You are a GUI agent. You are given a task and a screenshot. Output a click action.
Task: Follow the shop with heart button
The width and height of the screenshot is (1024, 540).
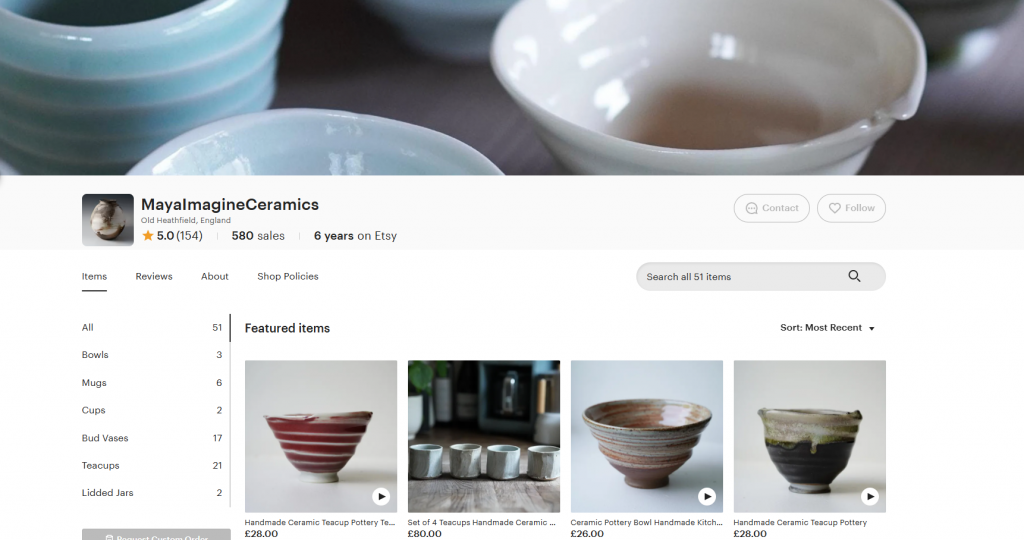pyautogui.click(x=851, y=208)
